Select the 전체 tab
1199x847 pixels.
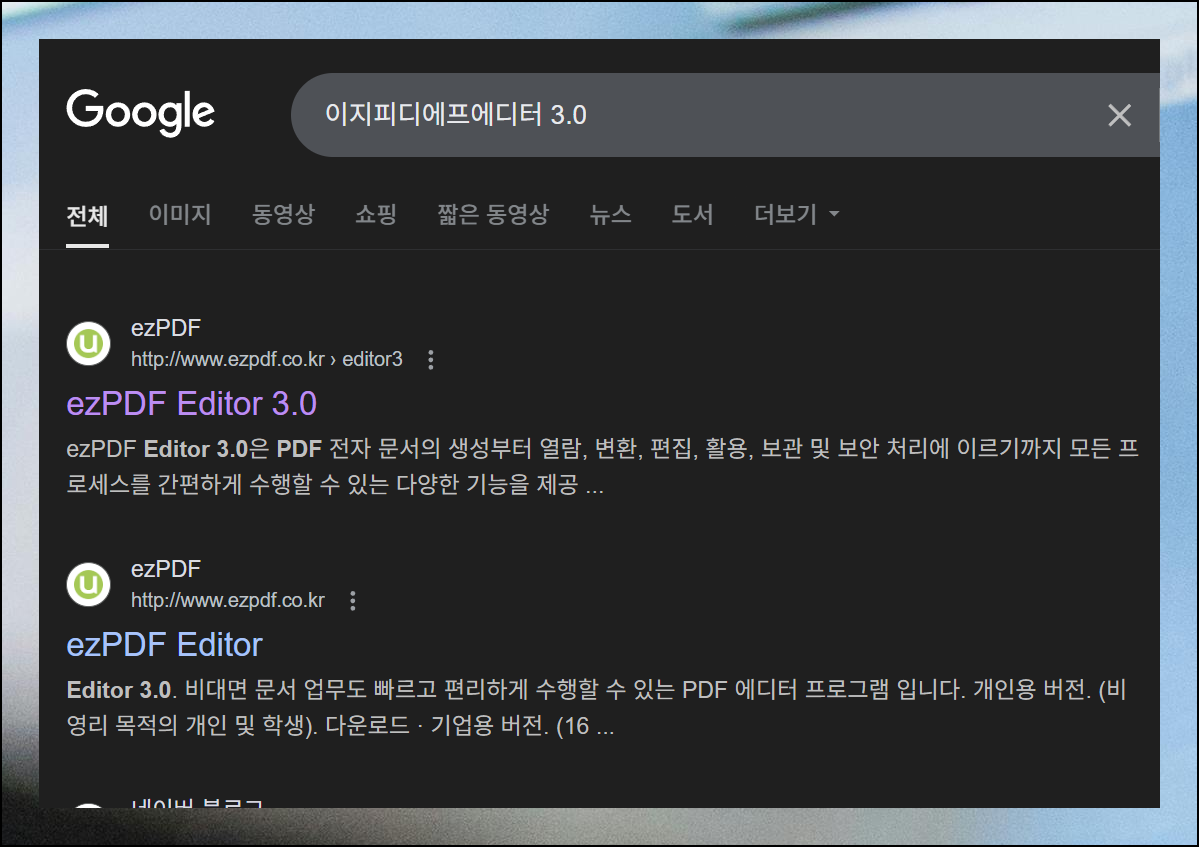[87, 216]
